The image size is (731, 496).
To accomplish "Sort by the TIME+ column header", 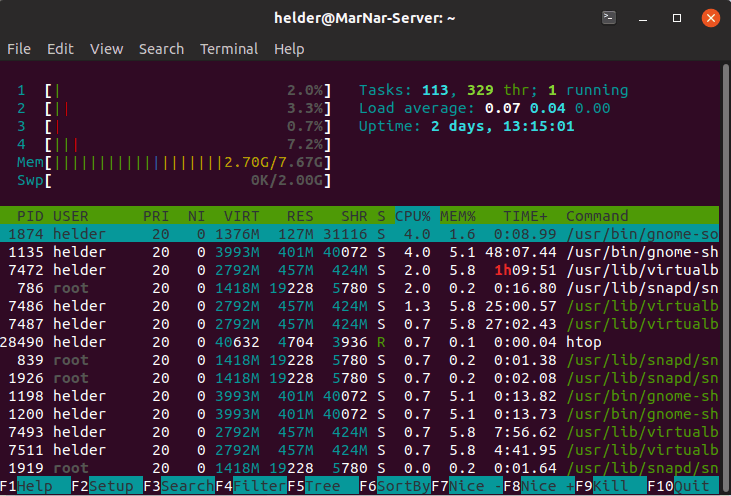I will coord(525,216).
